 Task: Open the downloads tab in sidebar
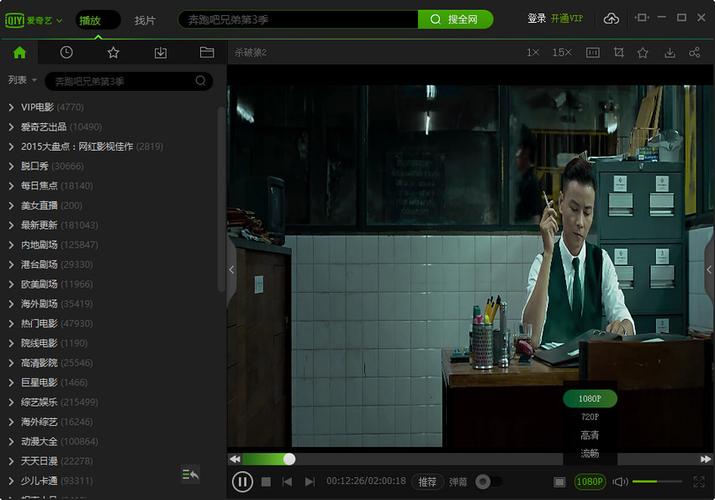161,53
